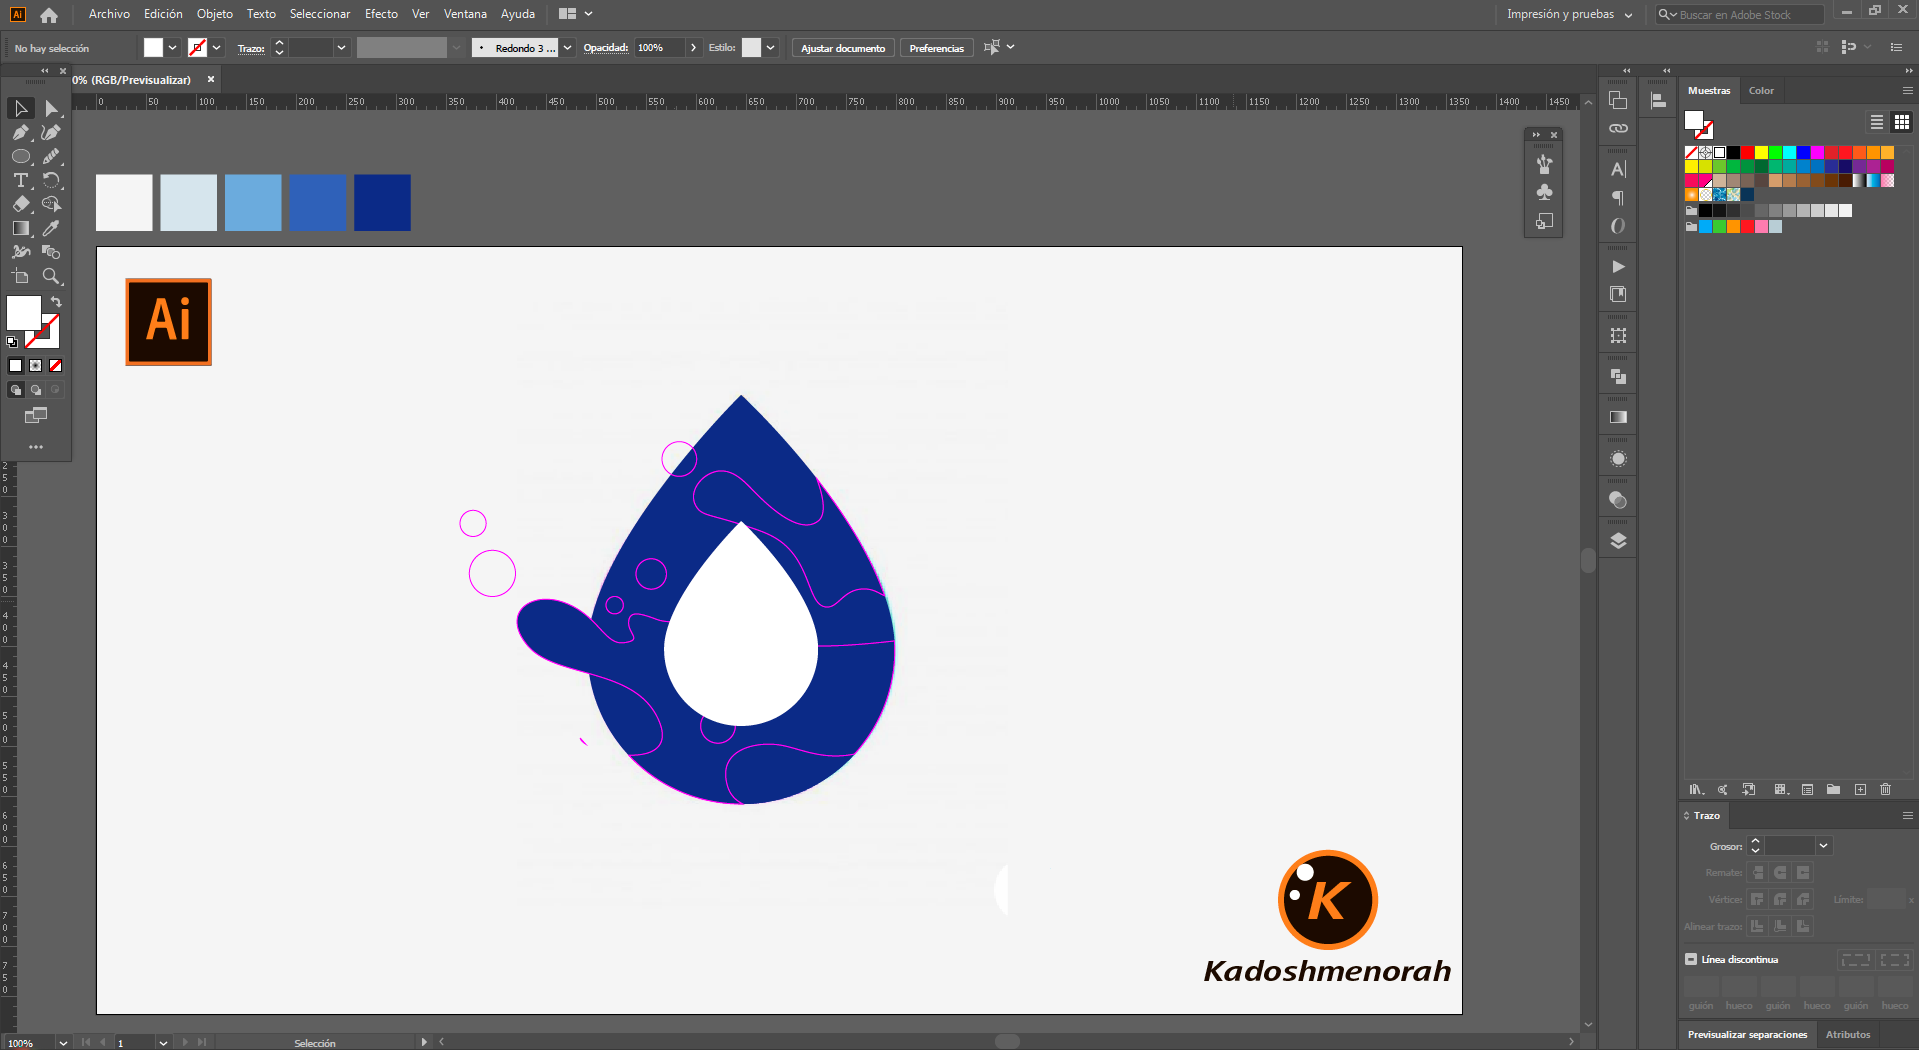Select the Type tool
The width and height of the screenshot is (1919, 1050).
coord(21,180)
